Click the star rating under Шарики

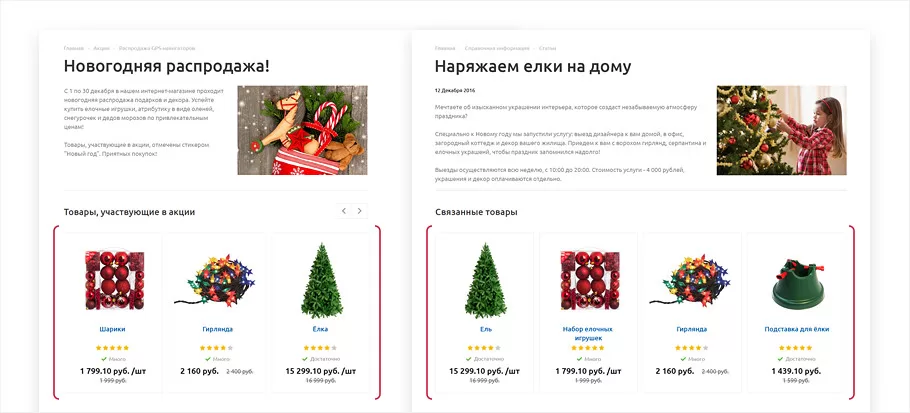point(112,348)
